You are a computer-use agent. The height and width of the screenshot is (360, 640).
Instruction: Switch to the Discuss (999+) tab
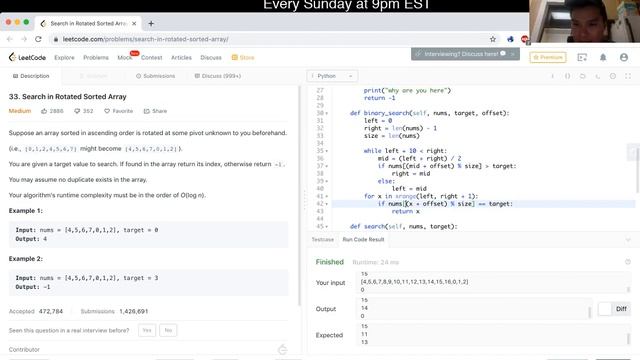tap(218, 76)
